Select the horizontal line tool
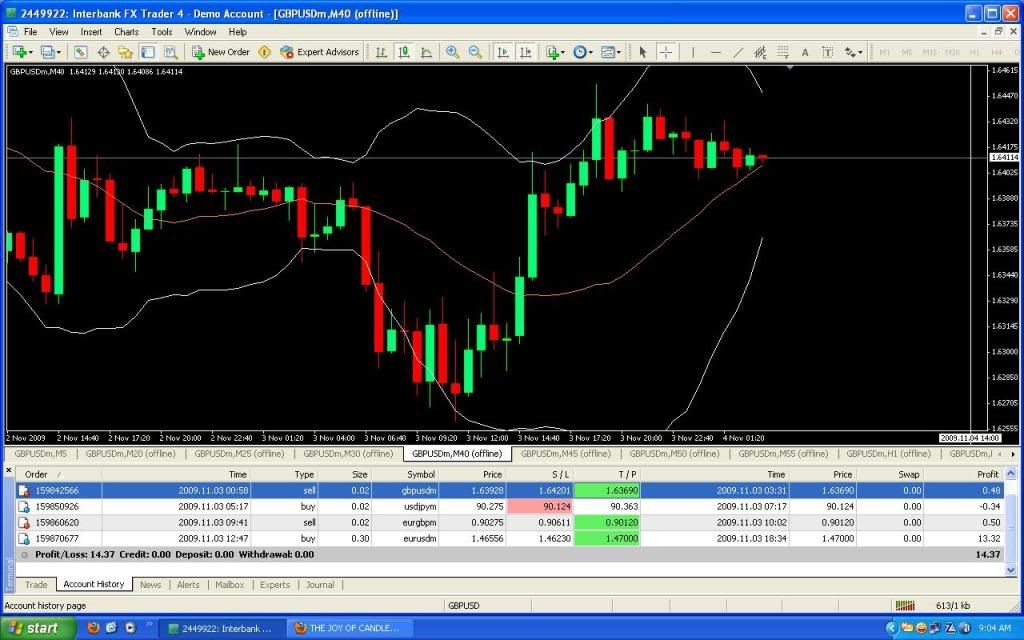This screenshot has height=640, width=1024. (716, 52)
